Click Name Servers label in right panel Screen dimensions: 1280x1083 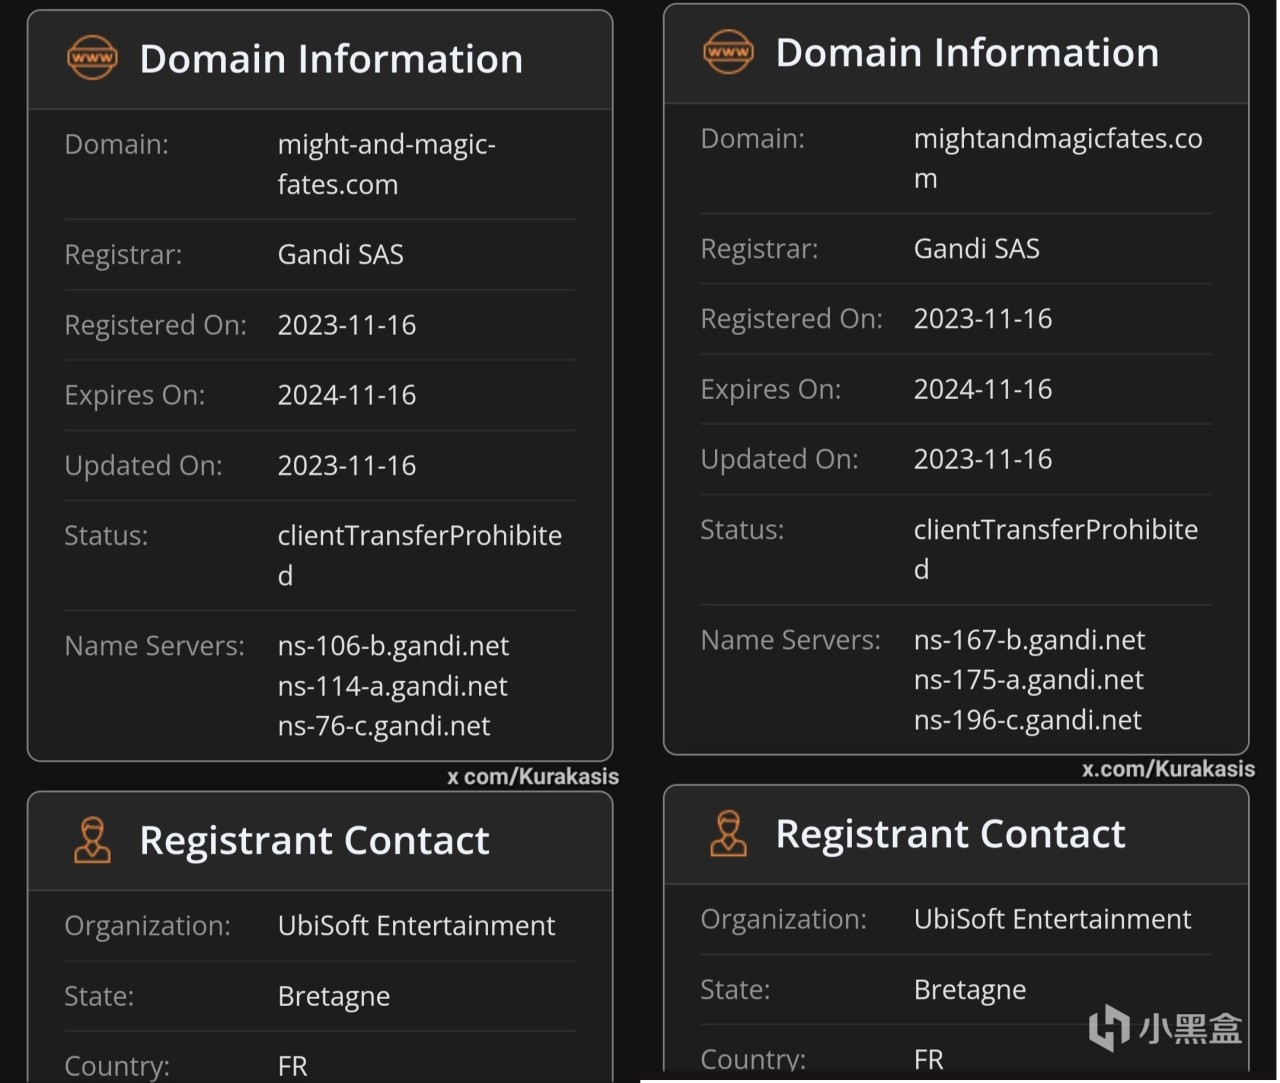[x=790, y=640]
